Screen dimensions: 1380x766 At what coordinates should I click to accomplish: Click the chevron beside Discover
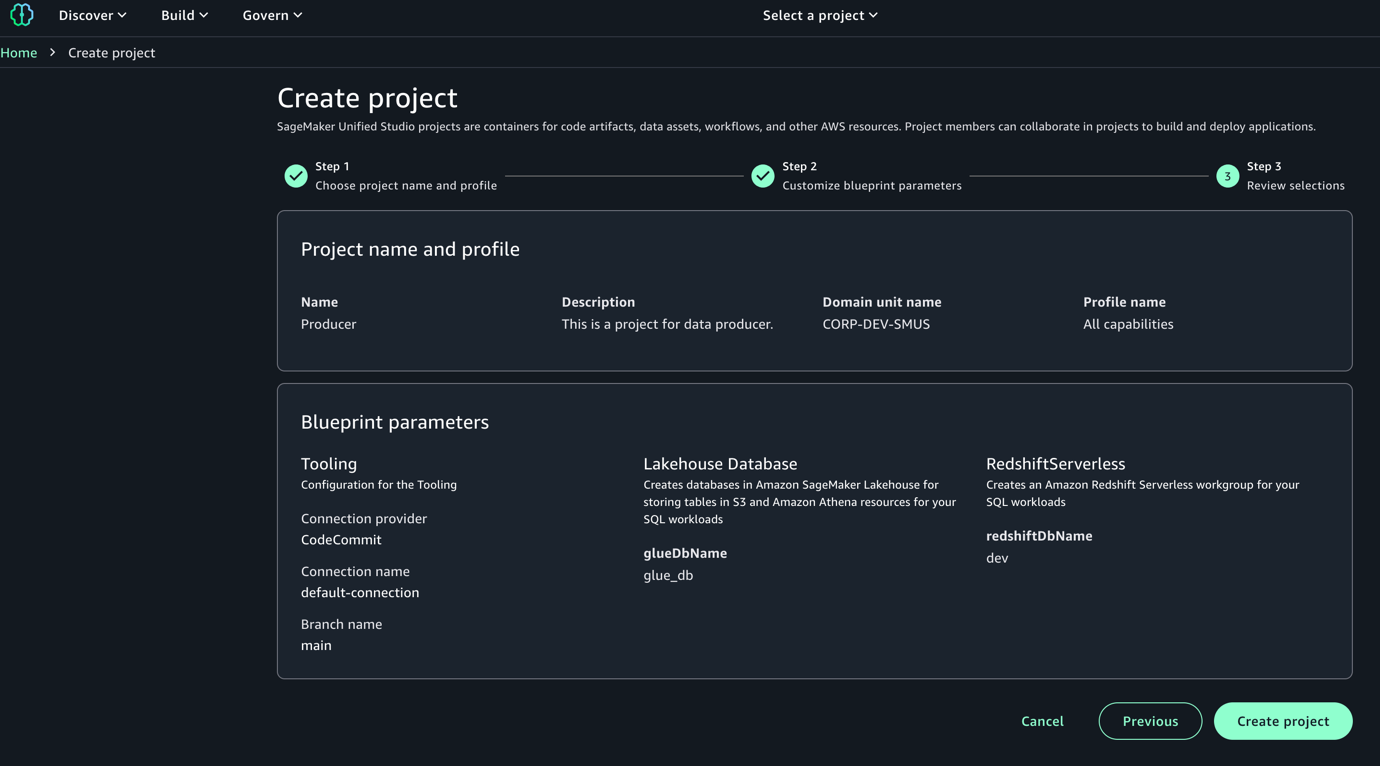[121, 14]
